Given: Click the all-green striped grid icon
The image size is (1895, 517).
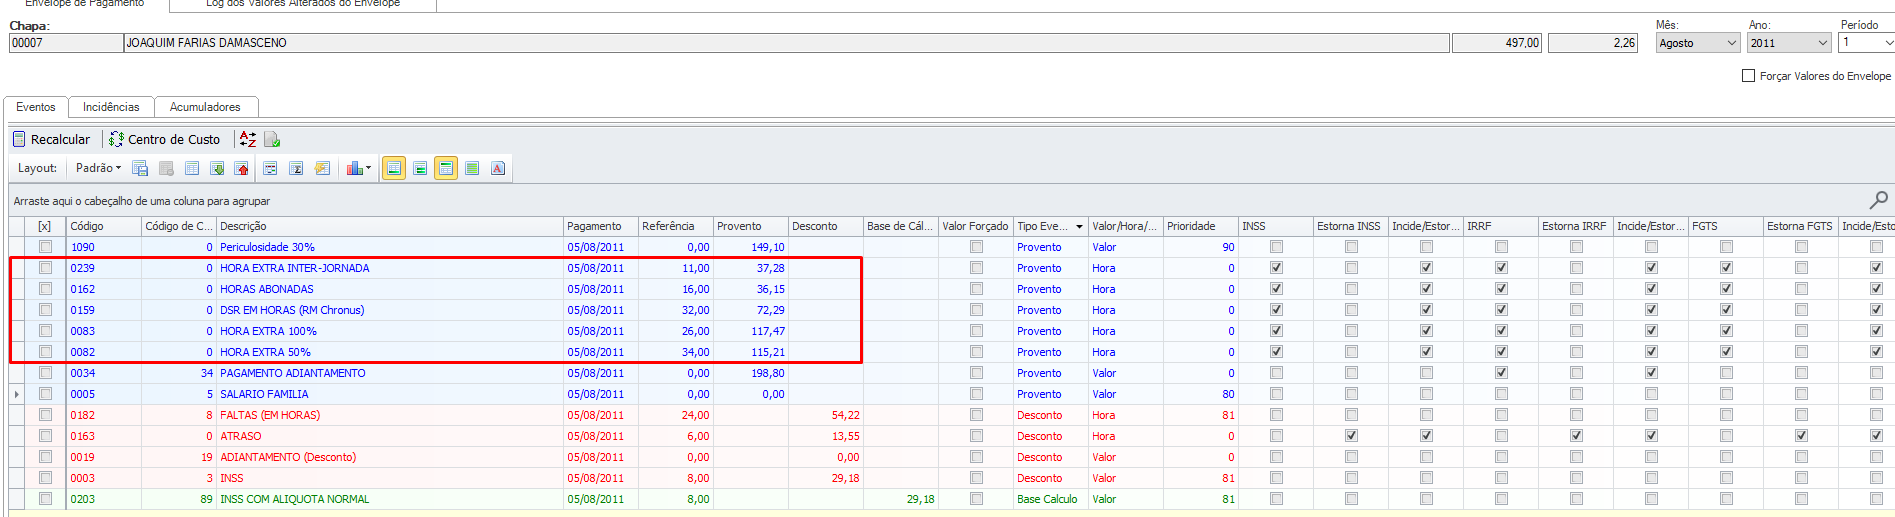Looking at the screenshot, I should click(x=472, y=168).
